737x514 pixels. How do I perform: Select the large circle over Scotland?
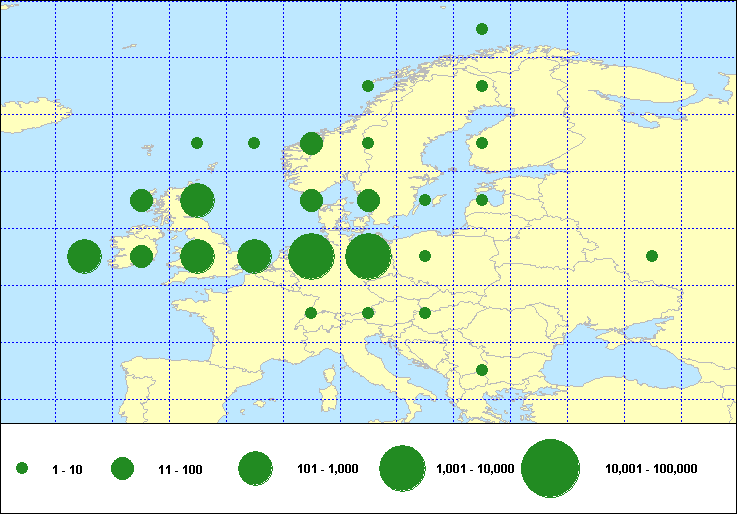[197, 200]
